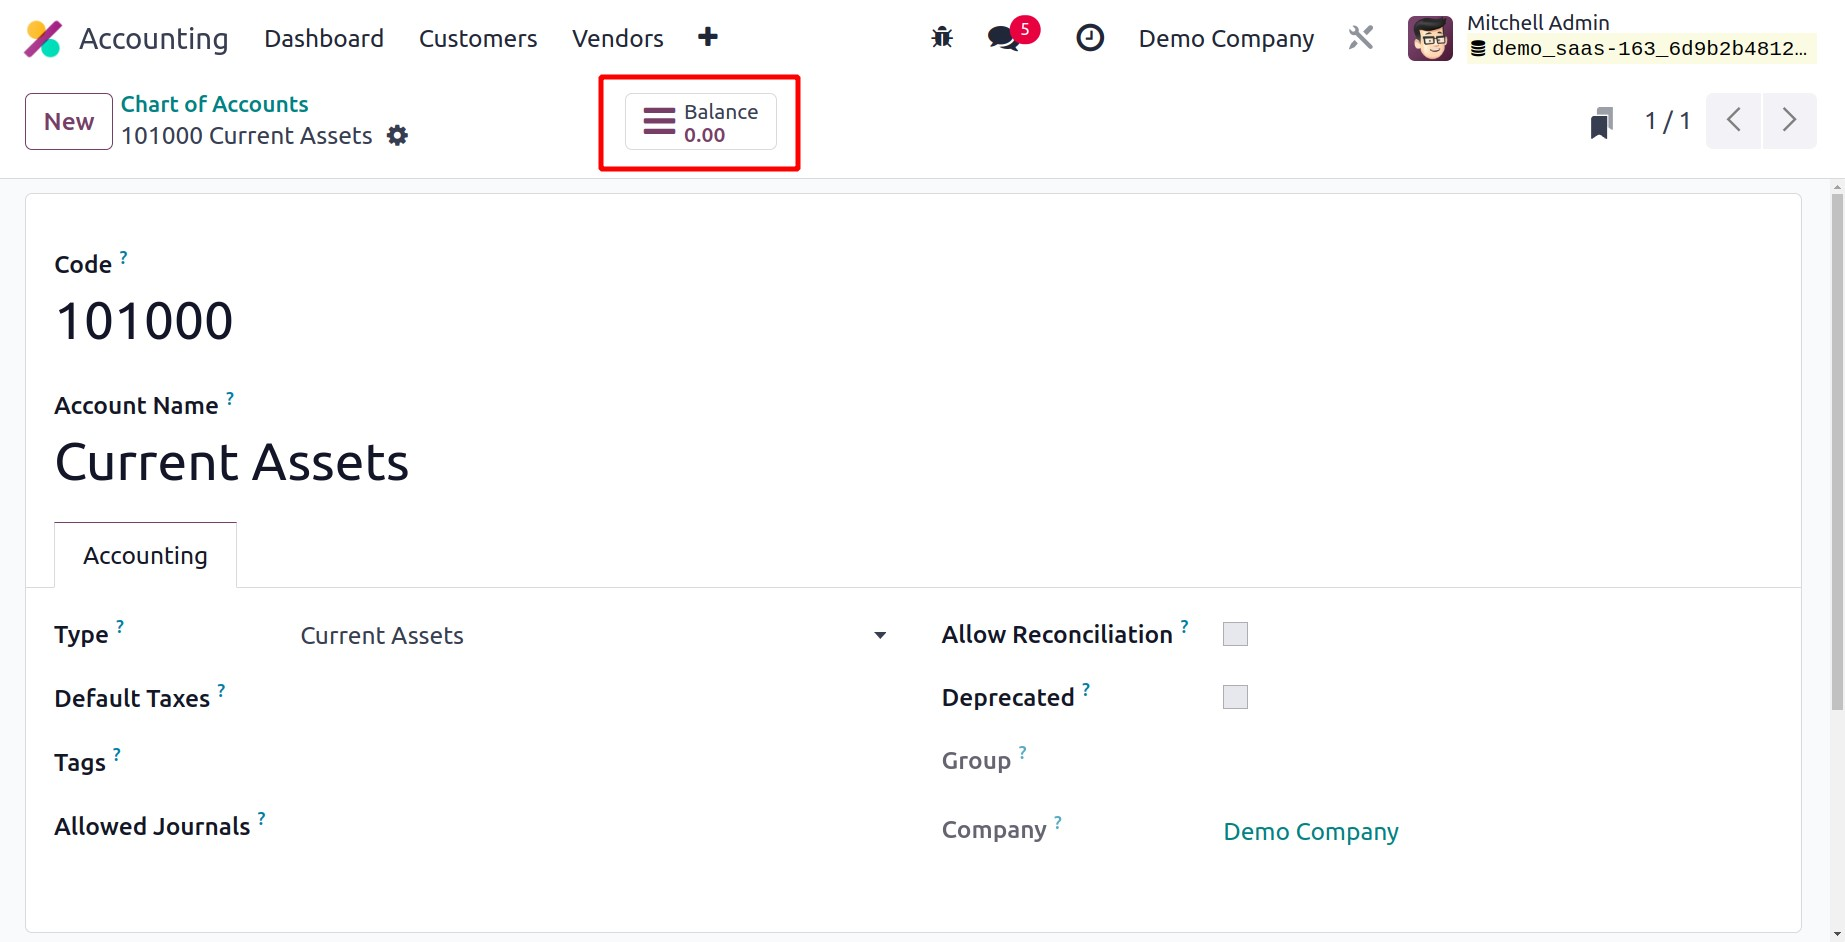The height and width of the screenshot is (942, 1845).
Task: Open the debug bug icon menu
Action: (x=941, y=38)
